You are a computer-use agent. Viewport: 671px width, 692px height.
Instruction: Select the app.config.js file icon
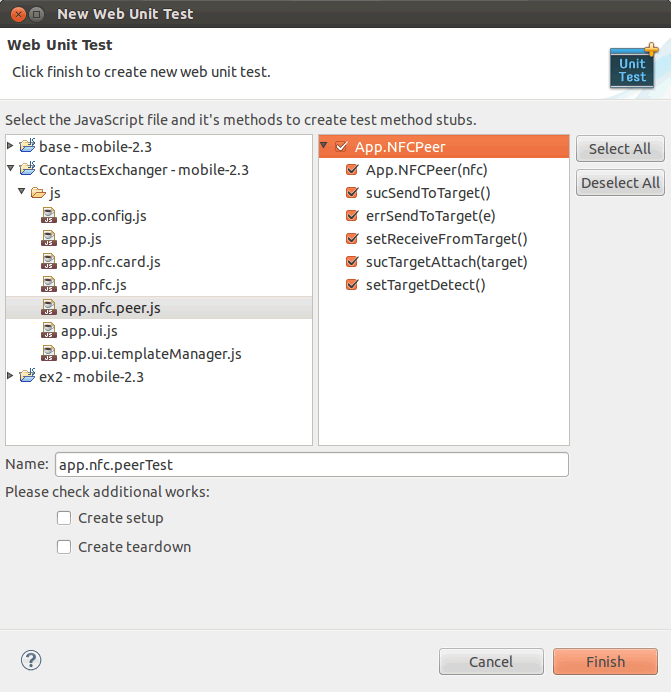pyautogui.click(x=49, y=216)
